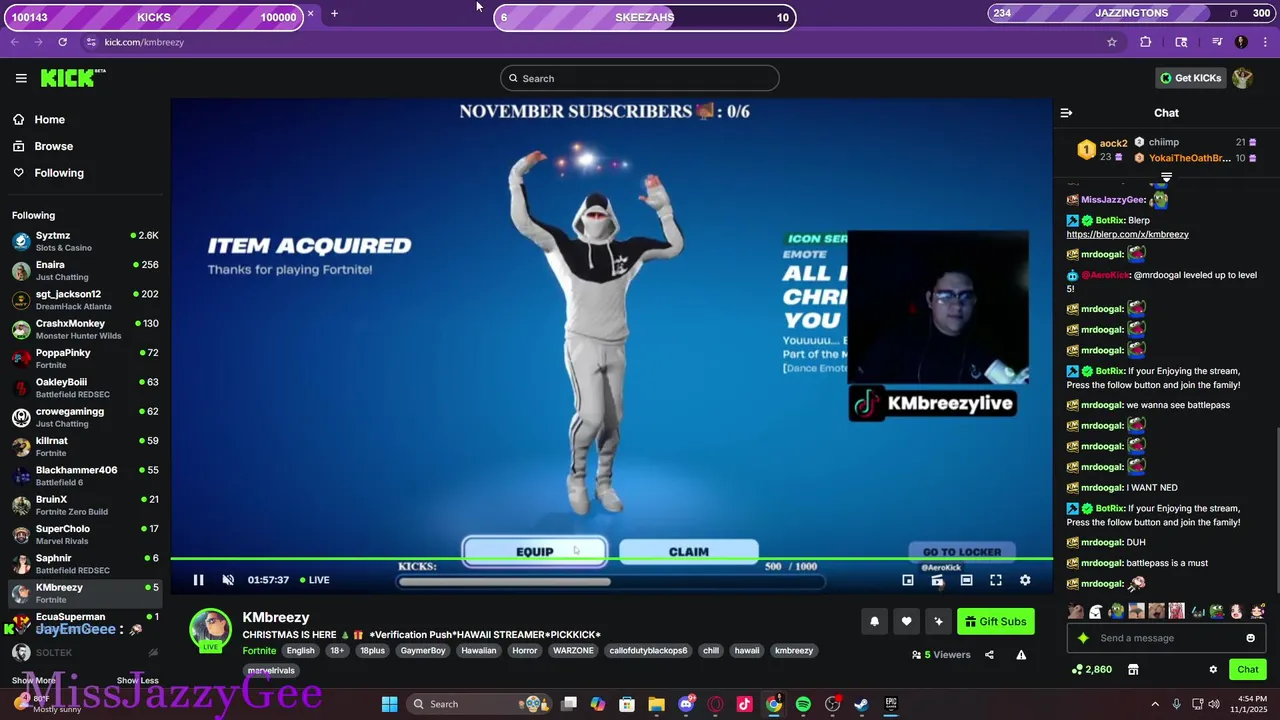Open SuperCholo channel in sidebar

click(x=85, y=534)
